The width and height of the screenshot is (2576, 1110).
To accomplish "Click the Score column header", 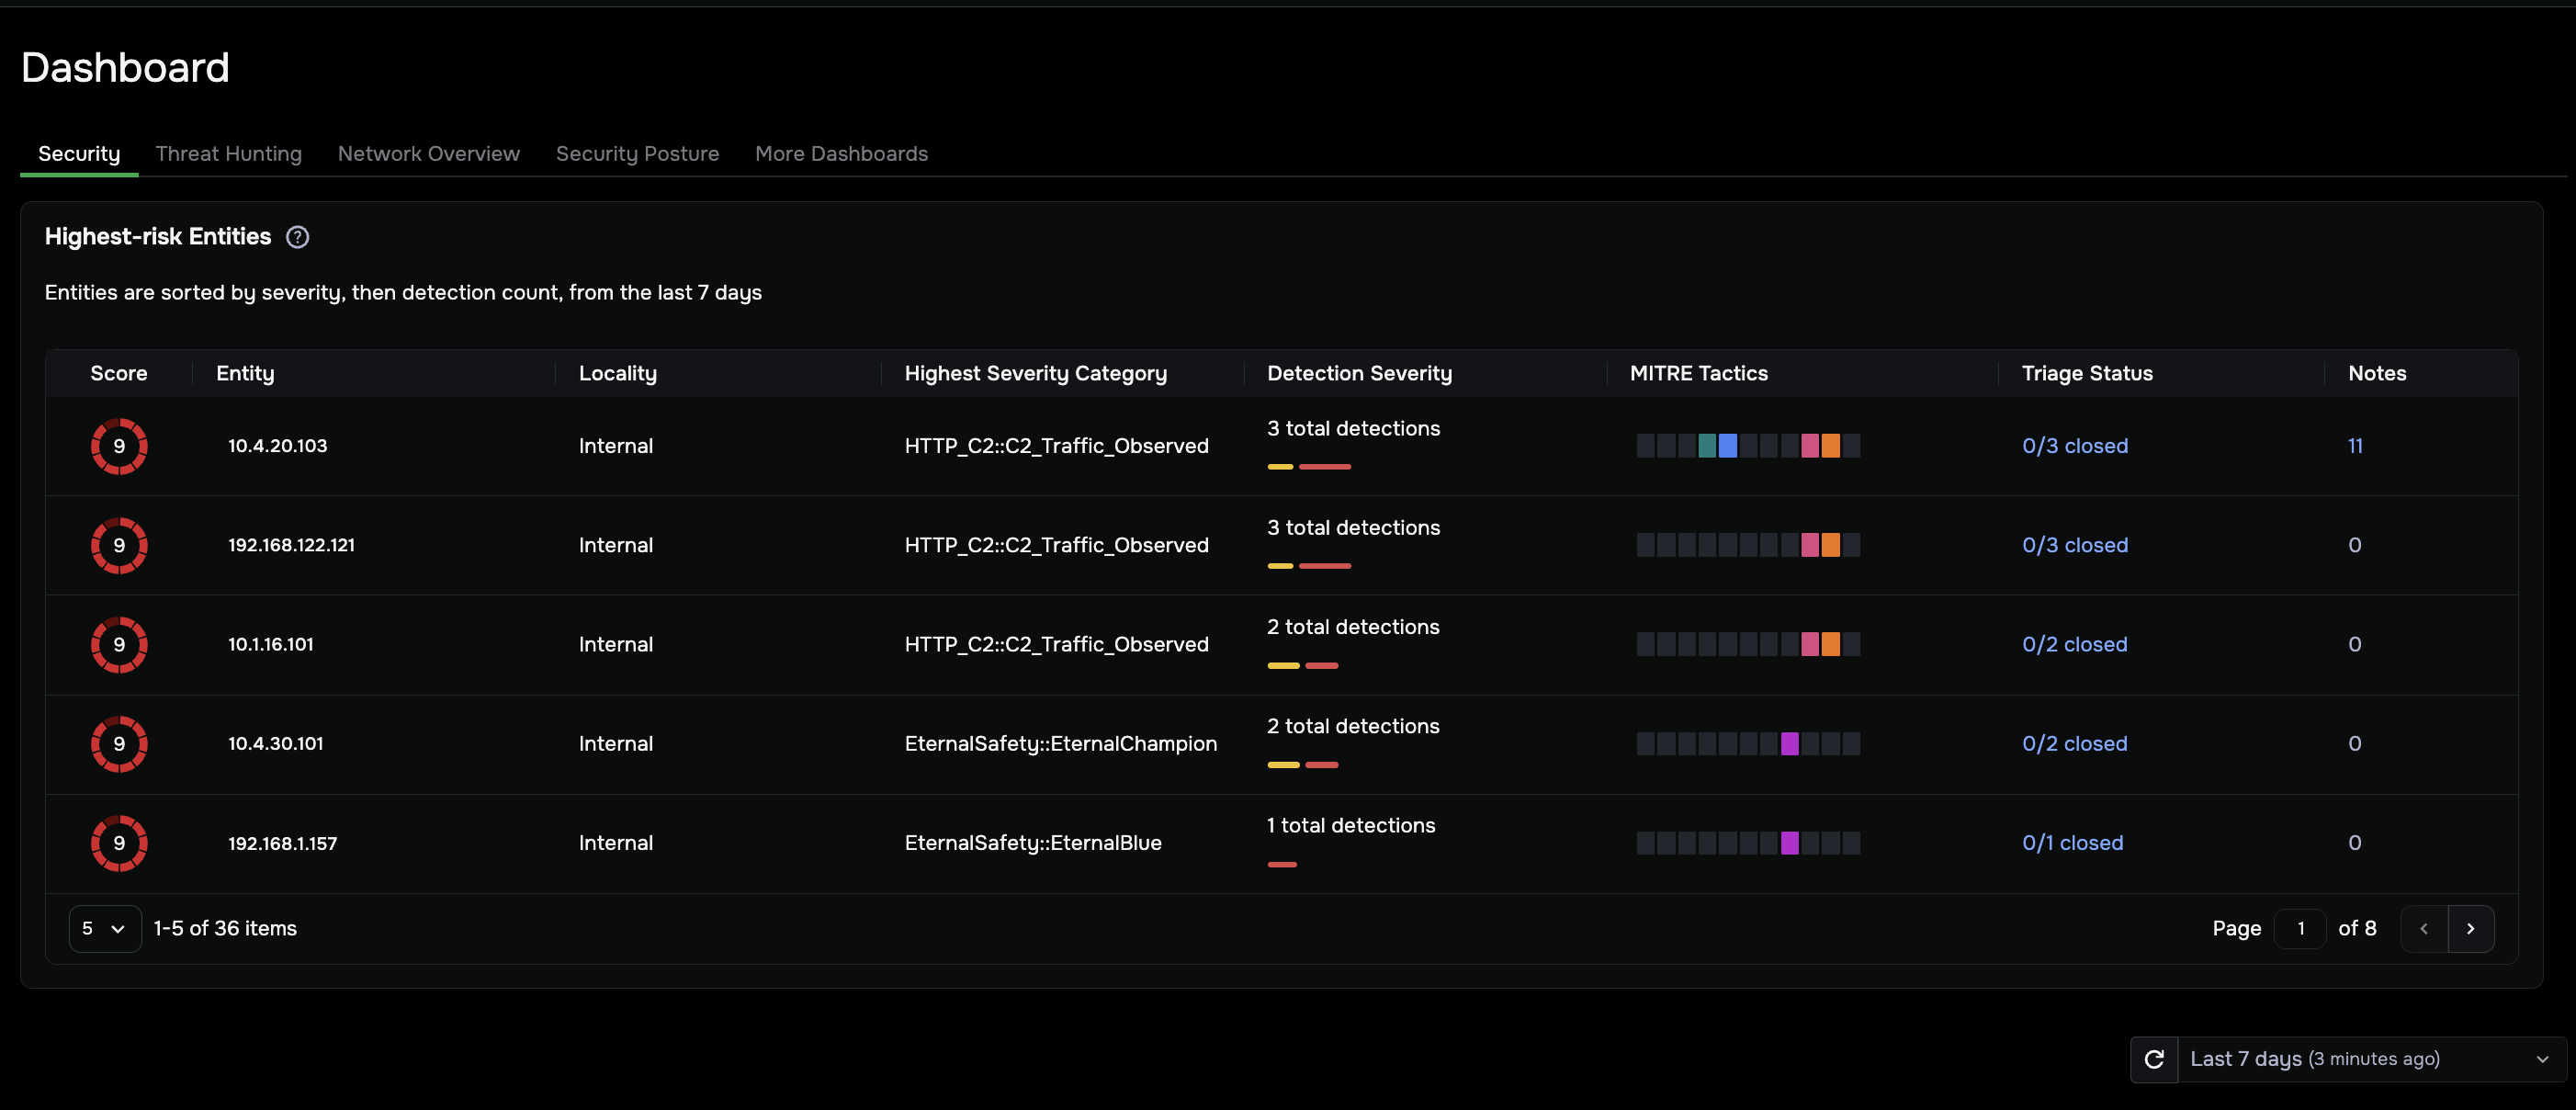I will pyautogui.click(x=118, y=373).
